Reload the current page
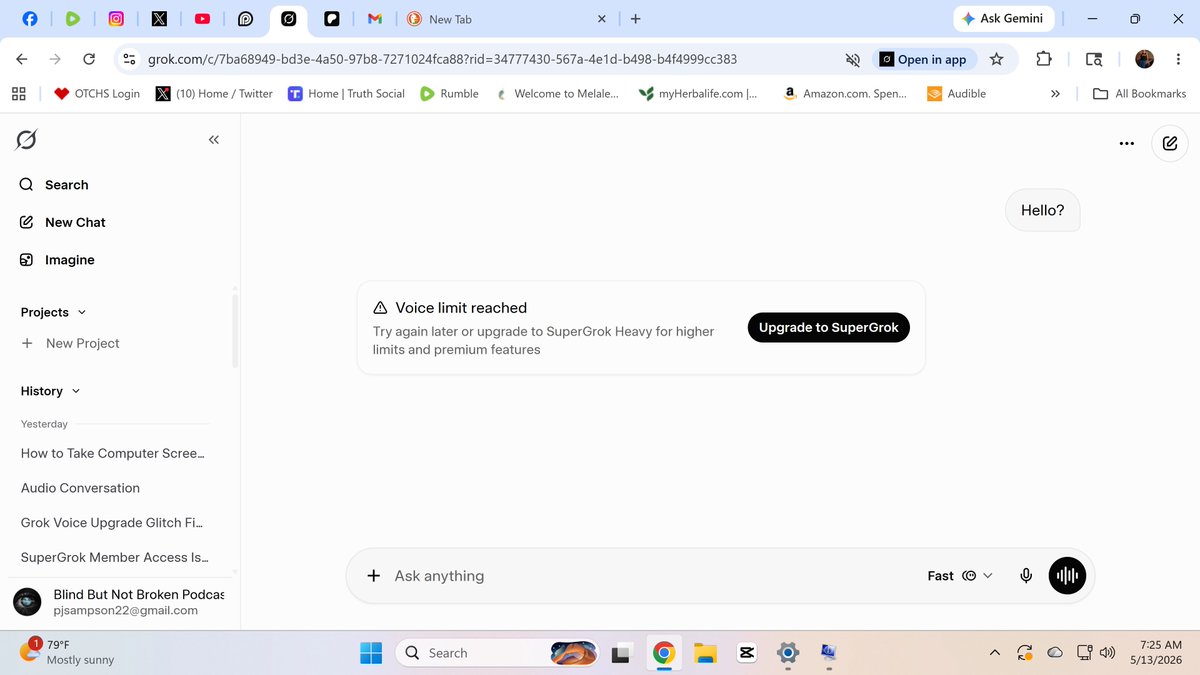 pyautogui.click(x=89, y=59)
